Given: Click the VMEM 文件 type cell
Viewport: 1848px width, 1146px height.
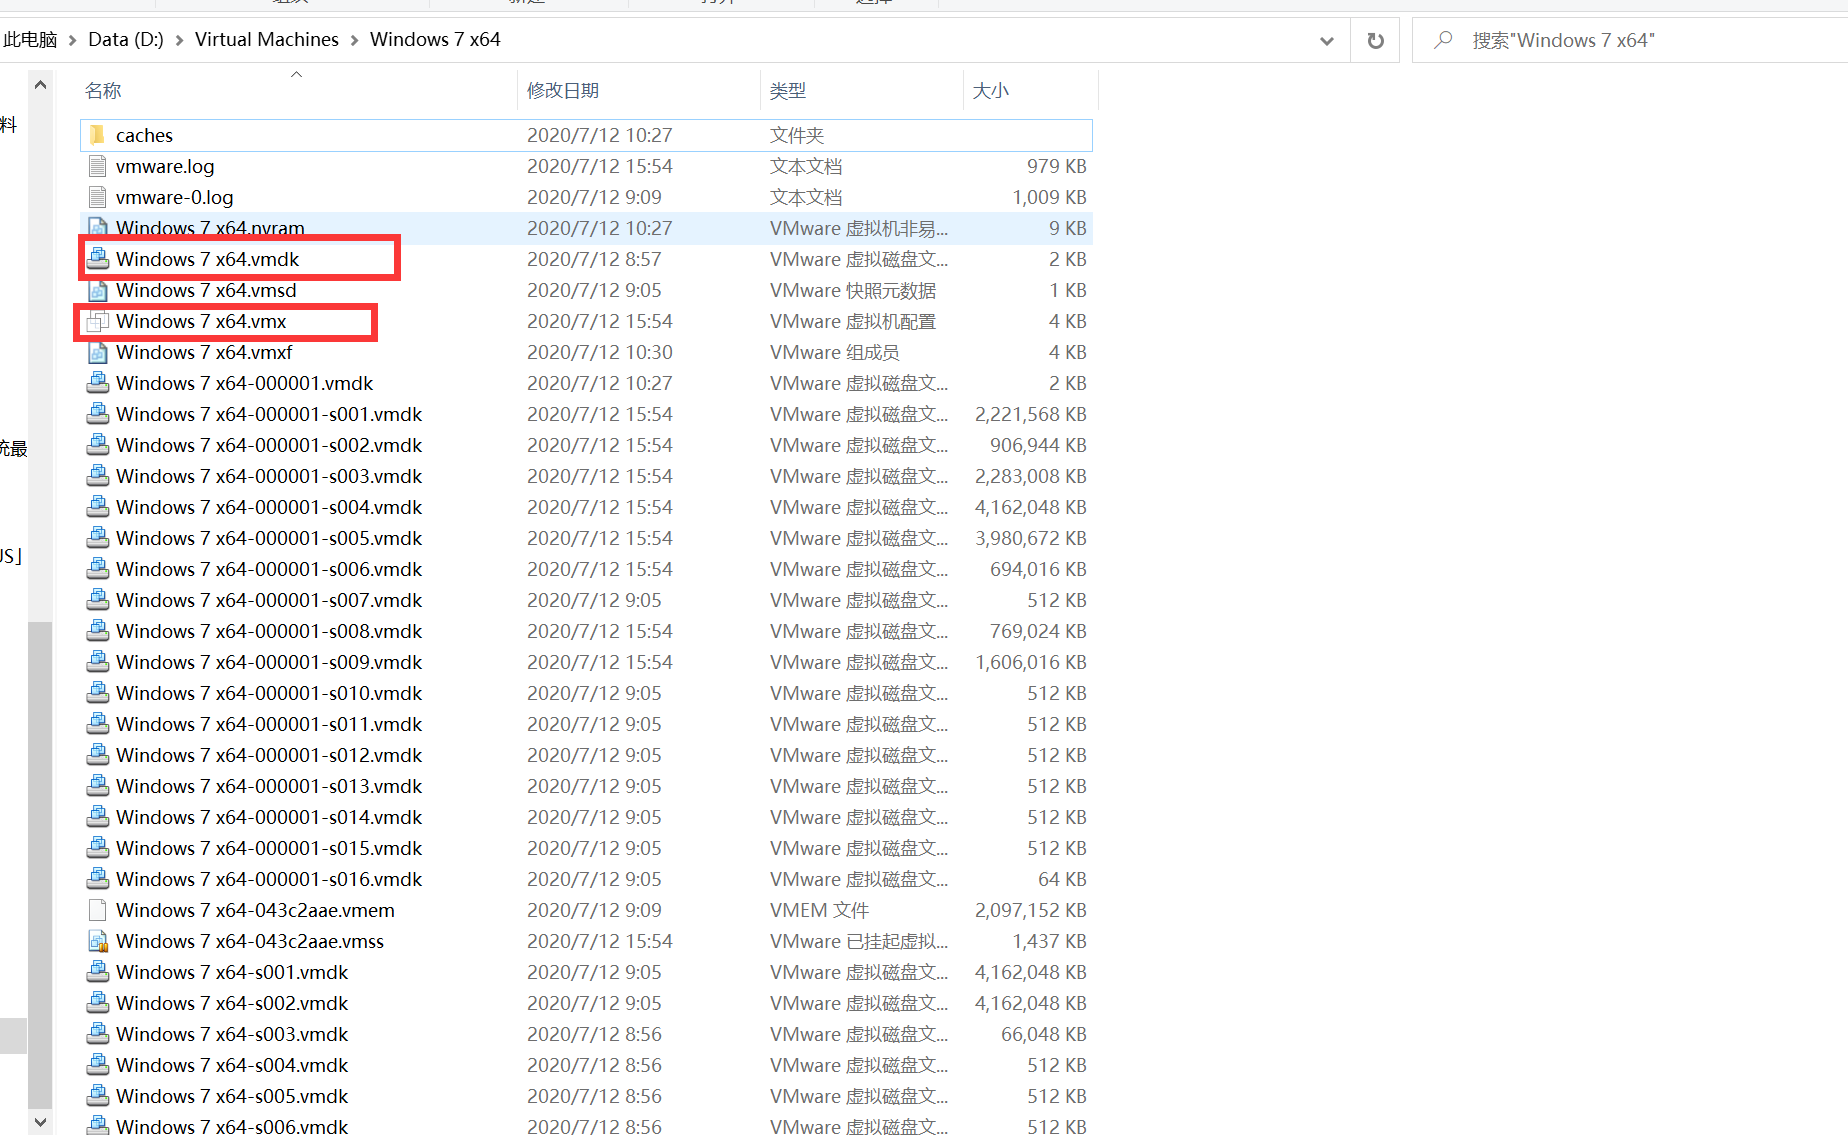Looking at the screenshot, I should point(819,910).
